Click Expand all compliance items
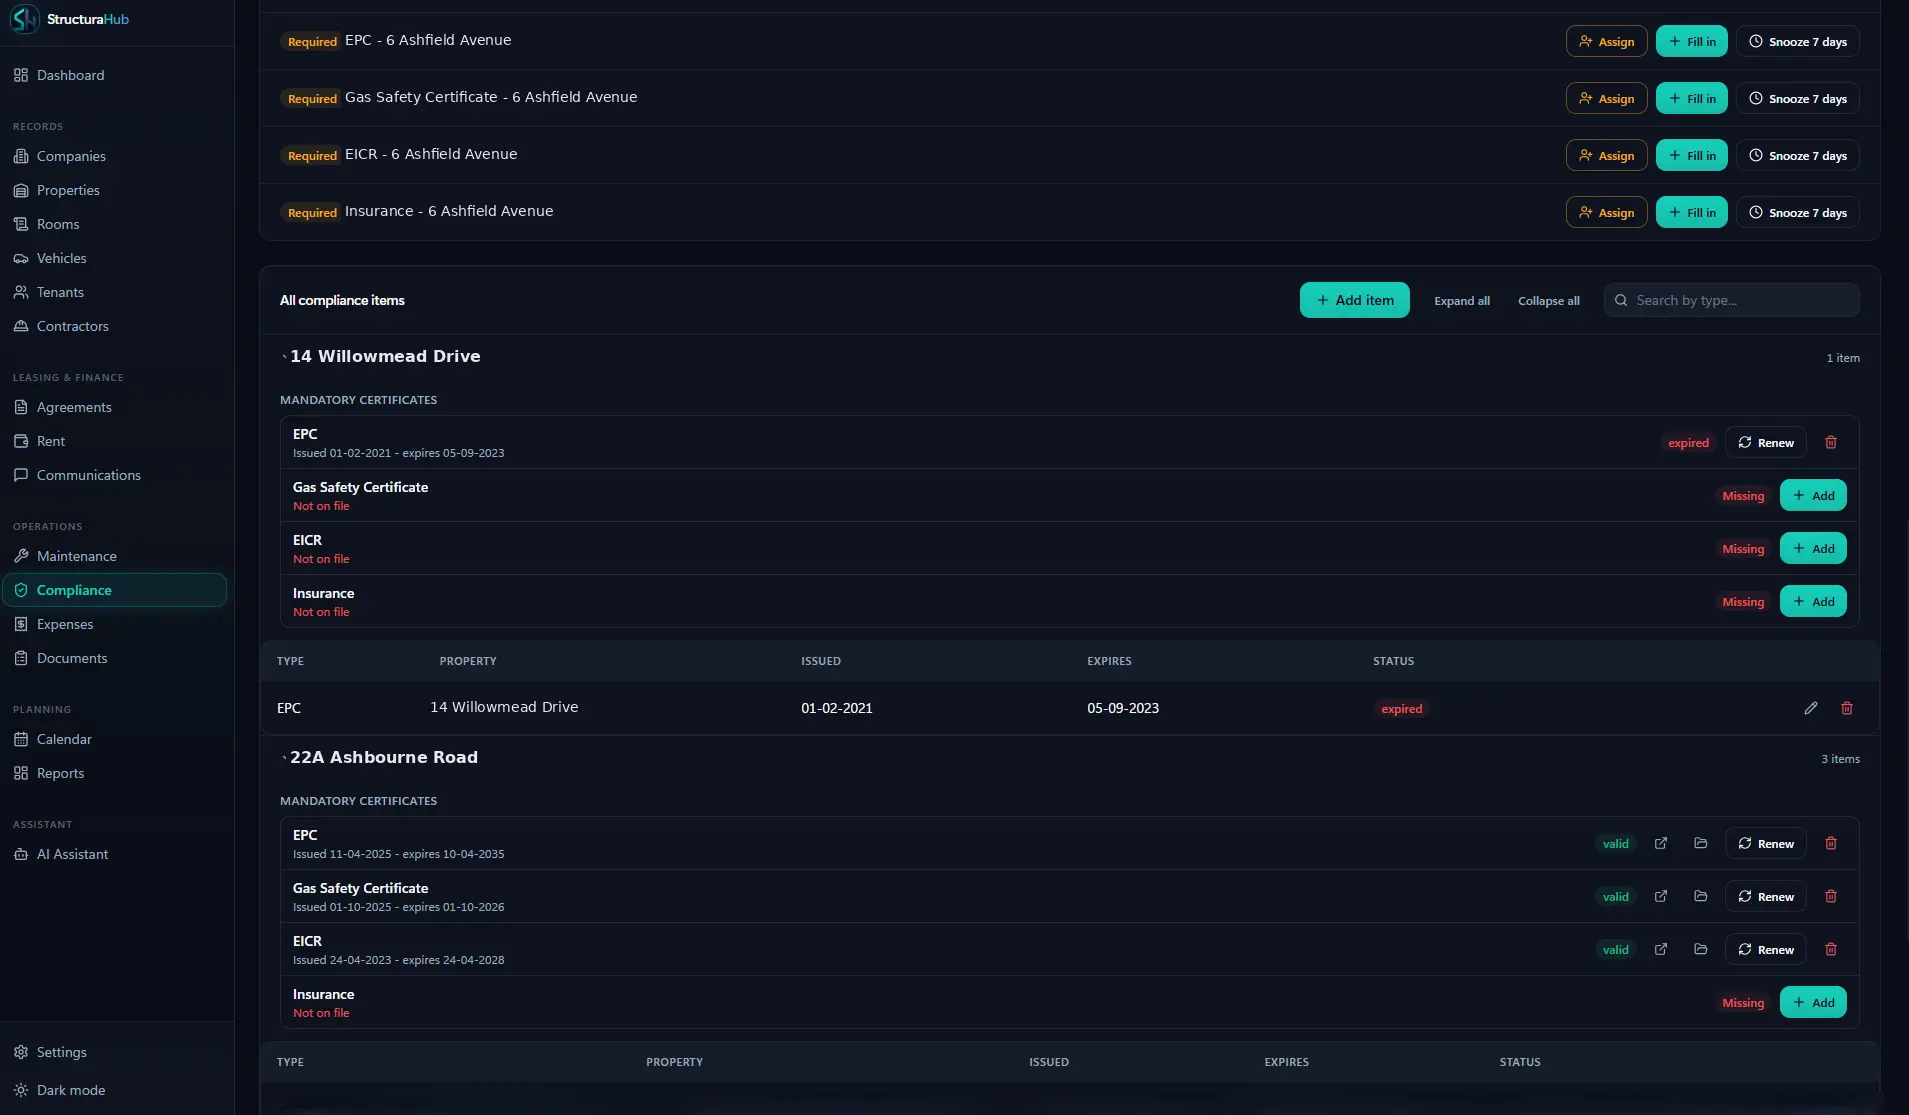 coord(1462,300)
